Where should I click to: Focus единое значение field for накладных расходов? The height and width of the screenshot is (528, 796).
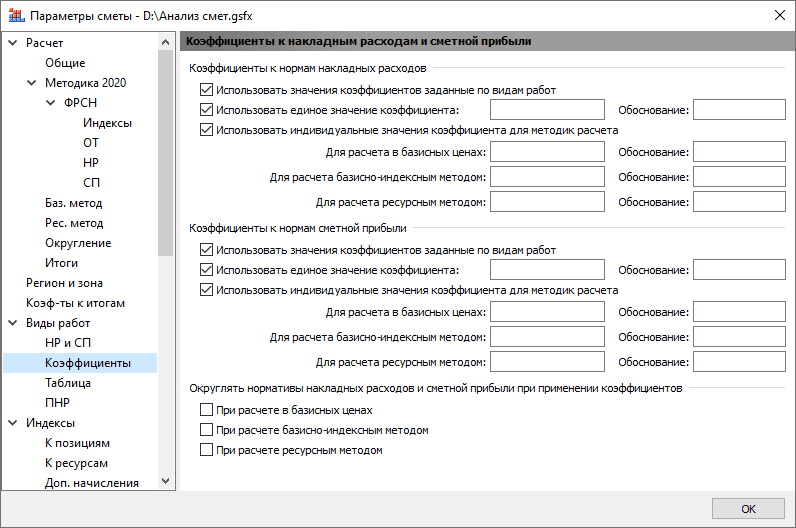point(547,110)
